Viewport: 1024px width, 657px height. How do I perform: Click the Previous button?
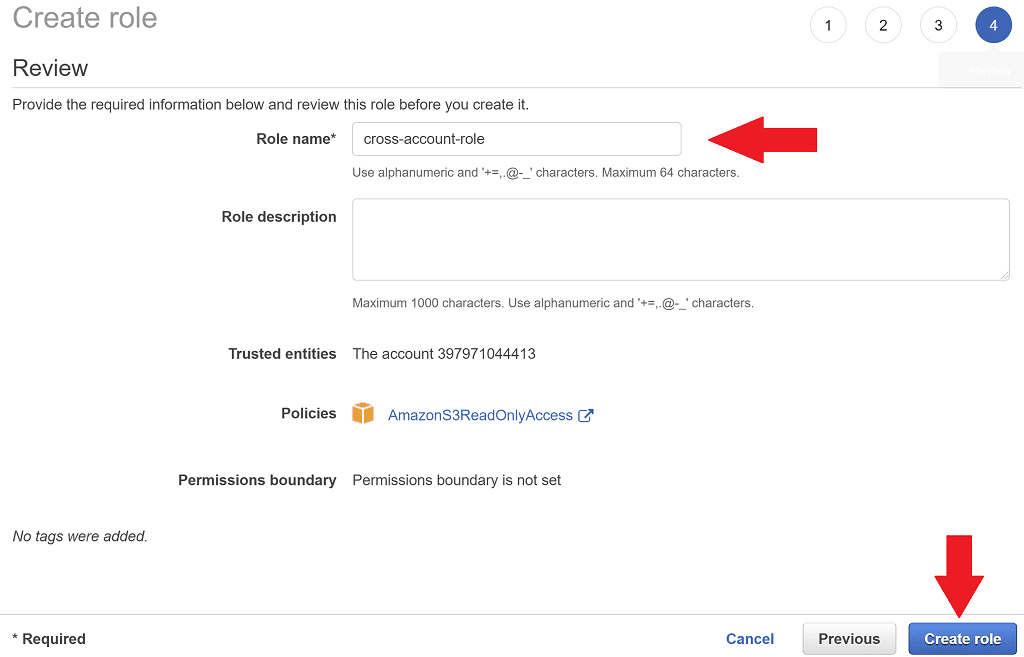coord(849,638)
